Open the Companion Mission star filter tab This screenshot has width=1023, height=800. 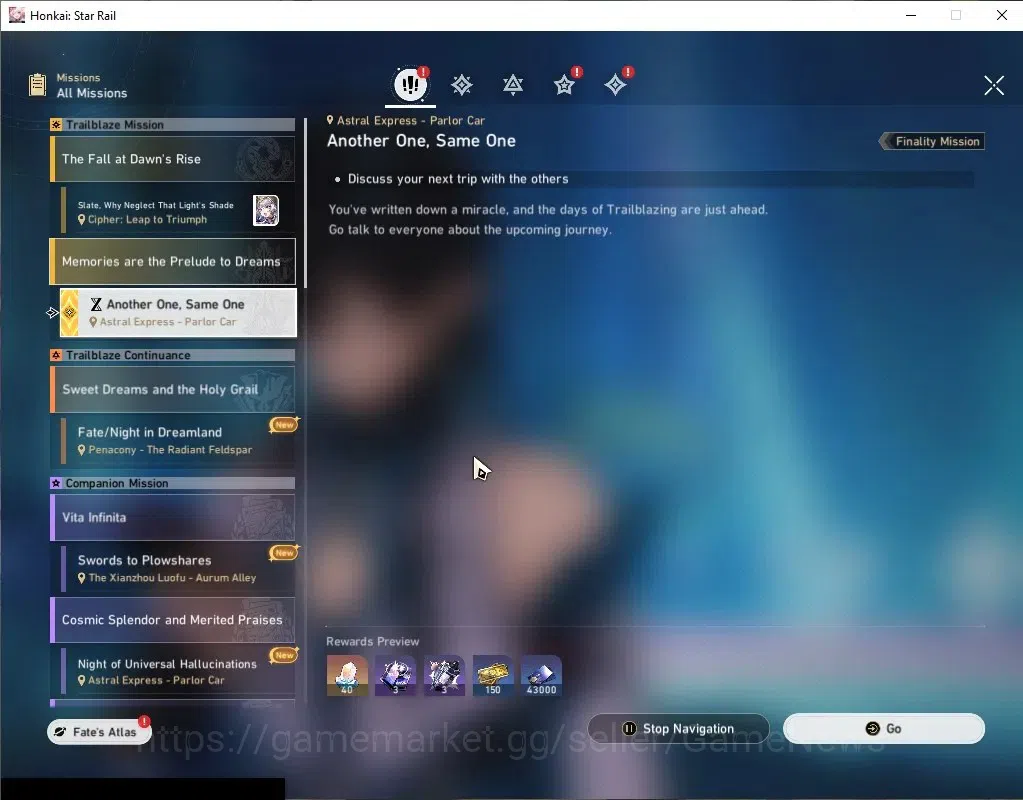[564, 85]
